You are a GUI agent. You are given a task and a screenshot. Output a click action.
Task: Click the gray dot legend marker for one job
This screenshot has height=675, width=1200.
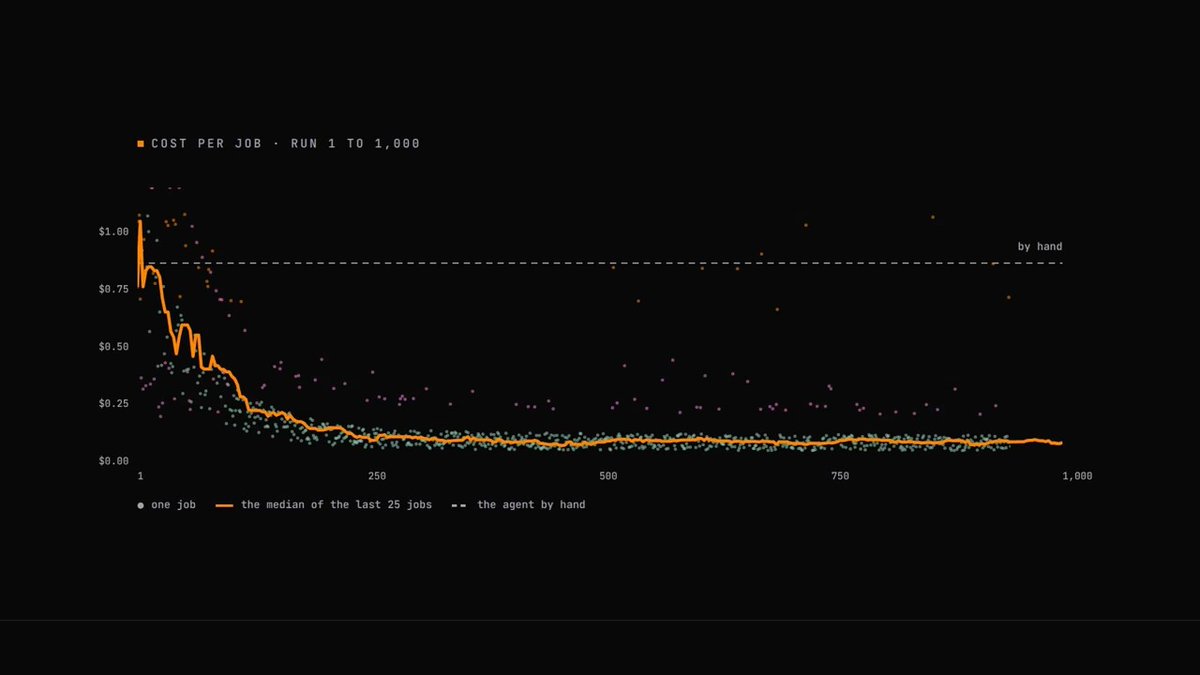point(141,506)
